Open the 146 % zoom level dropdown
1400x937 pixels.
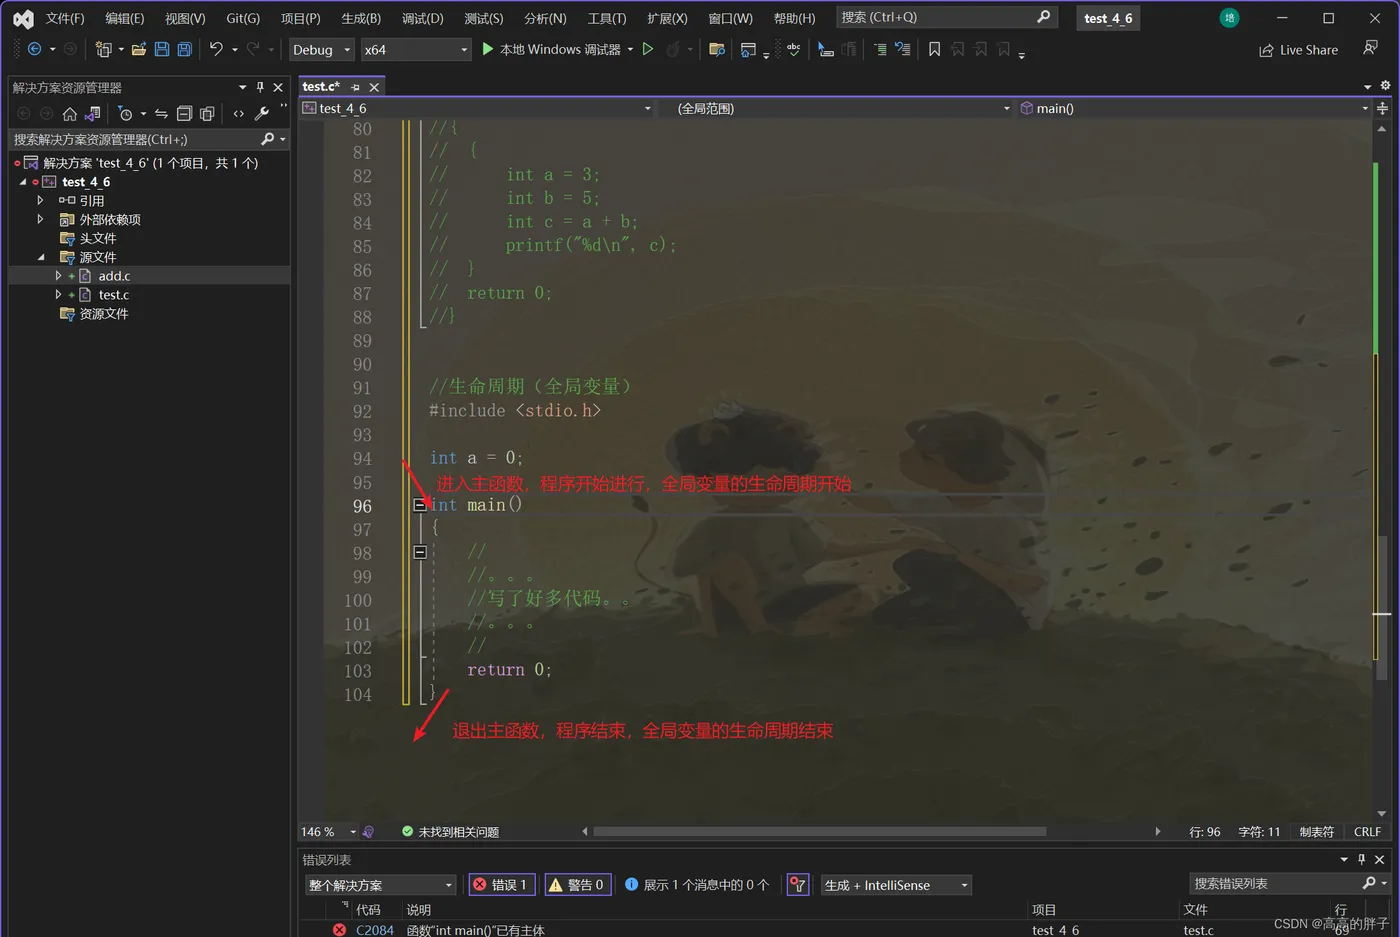(x=329, y=832)
